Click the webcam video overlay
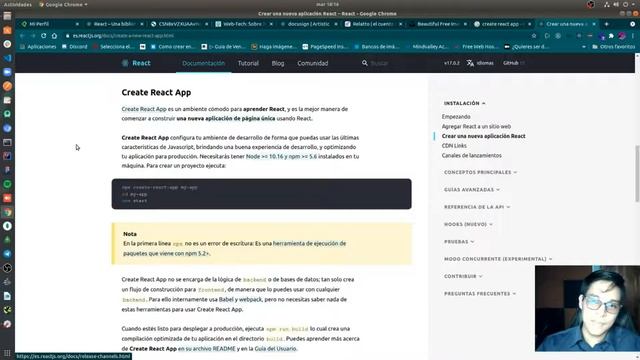The image size is (640, 360). point(587,309)
